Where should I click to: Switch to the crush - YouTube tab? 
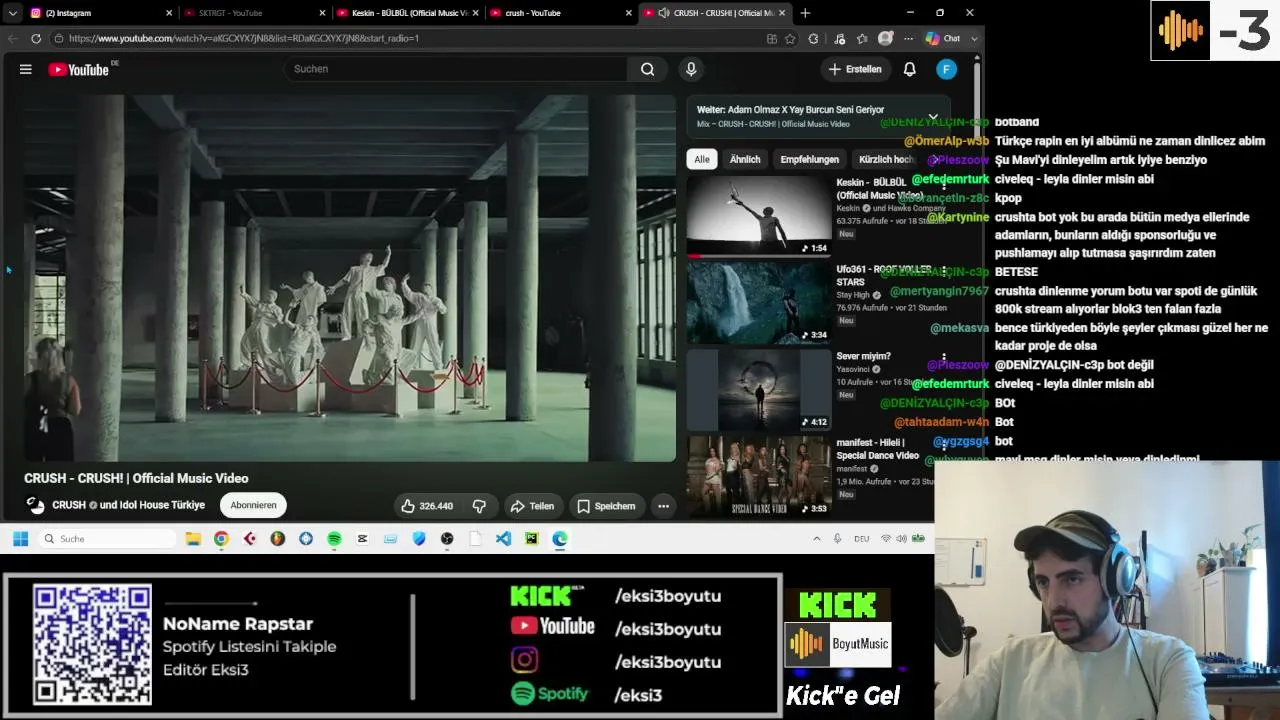tap(561, 13)
